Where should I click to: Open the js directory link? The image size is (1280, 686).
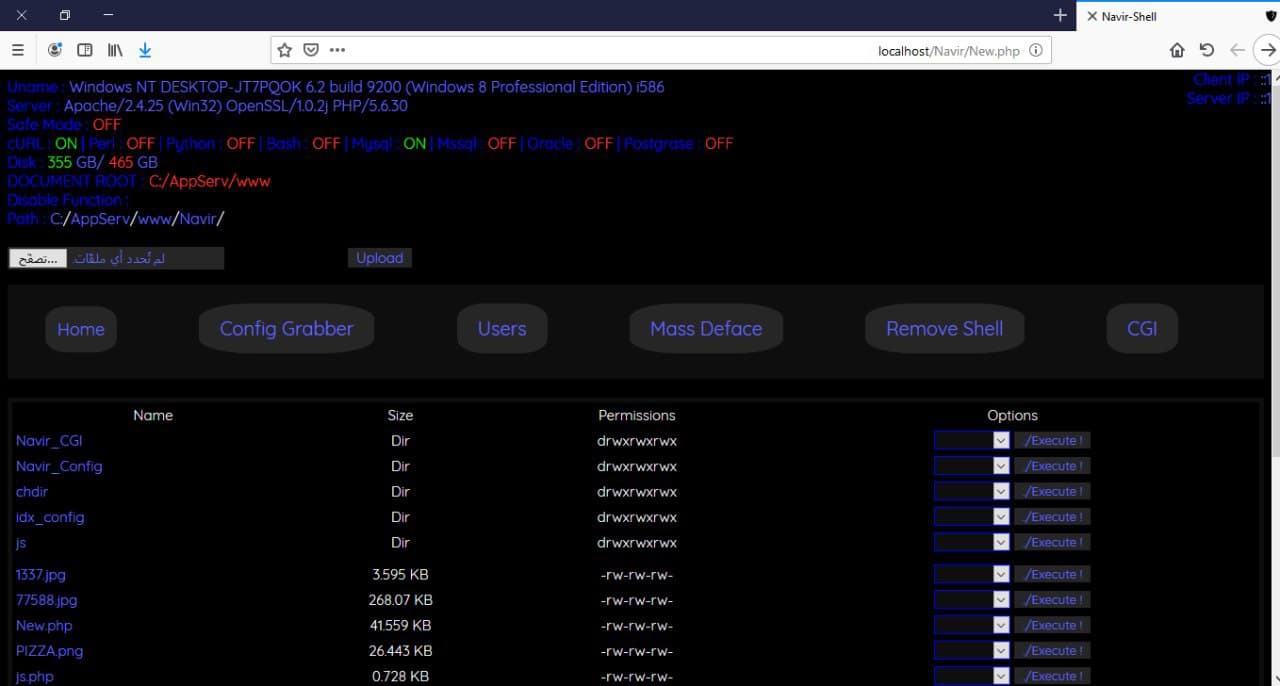click(21, 542)
